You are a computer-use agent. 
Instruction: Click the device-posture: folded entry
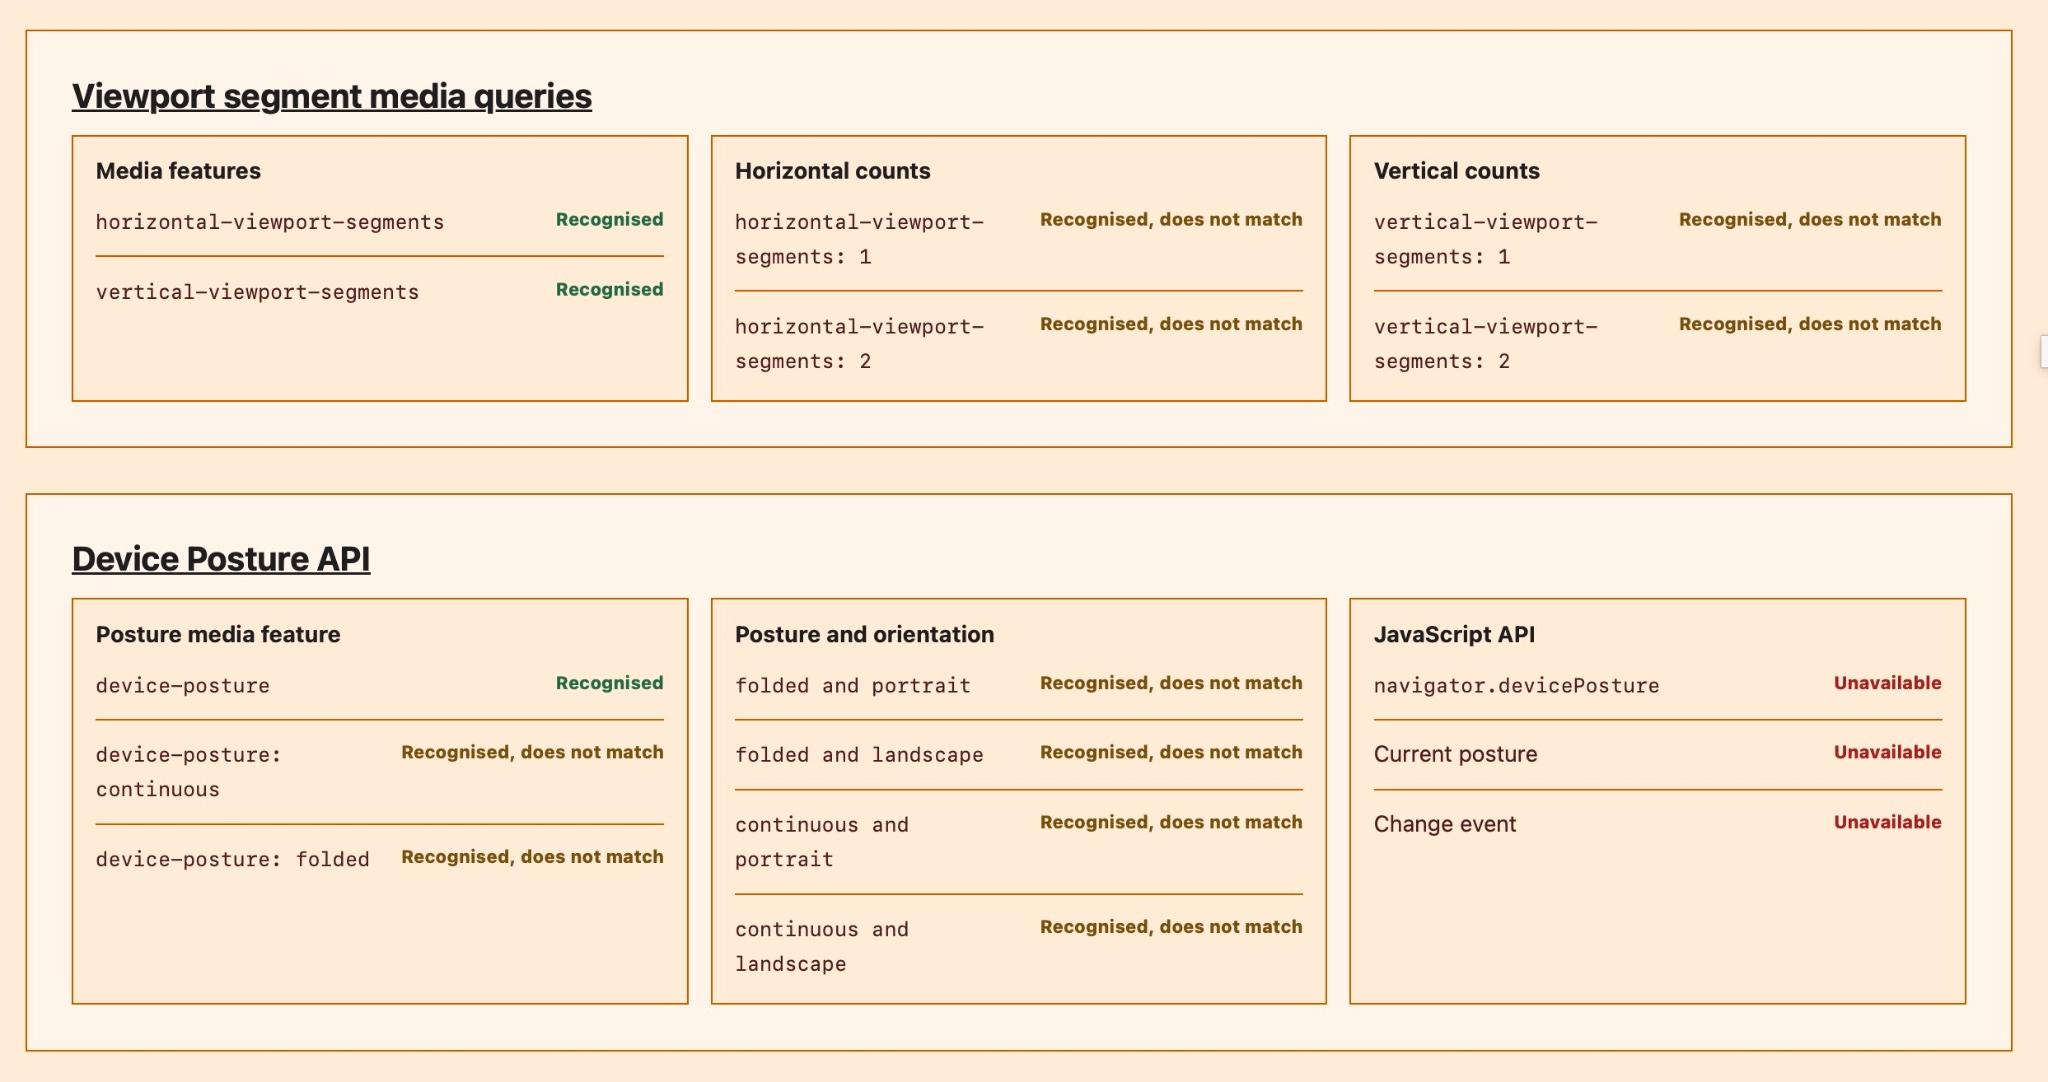coord(380,859)
